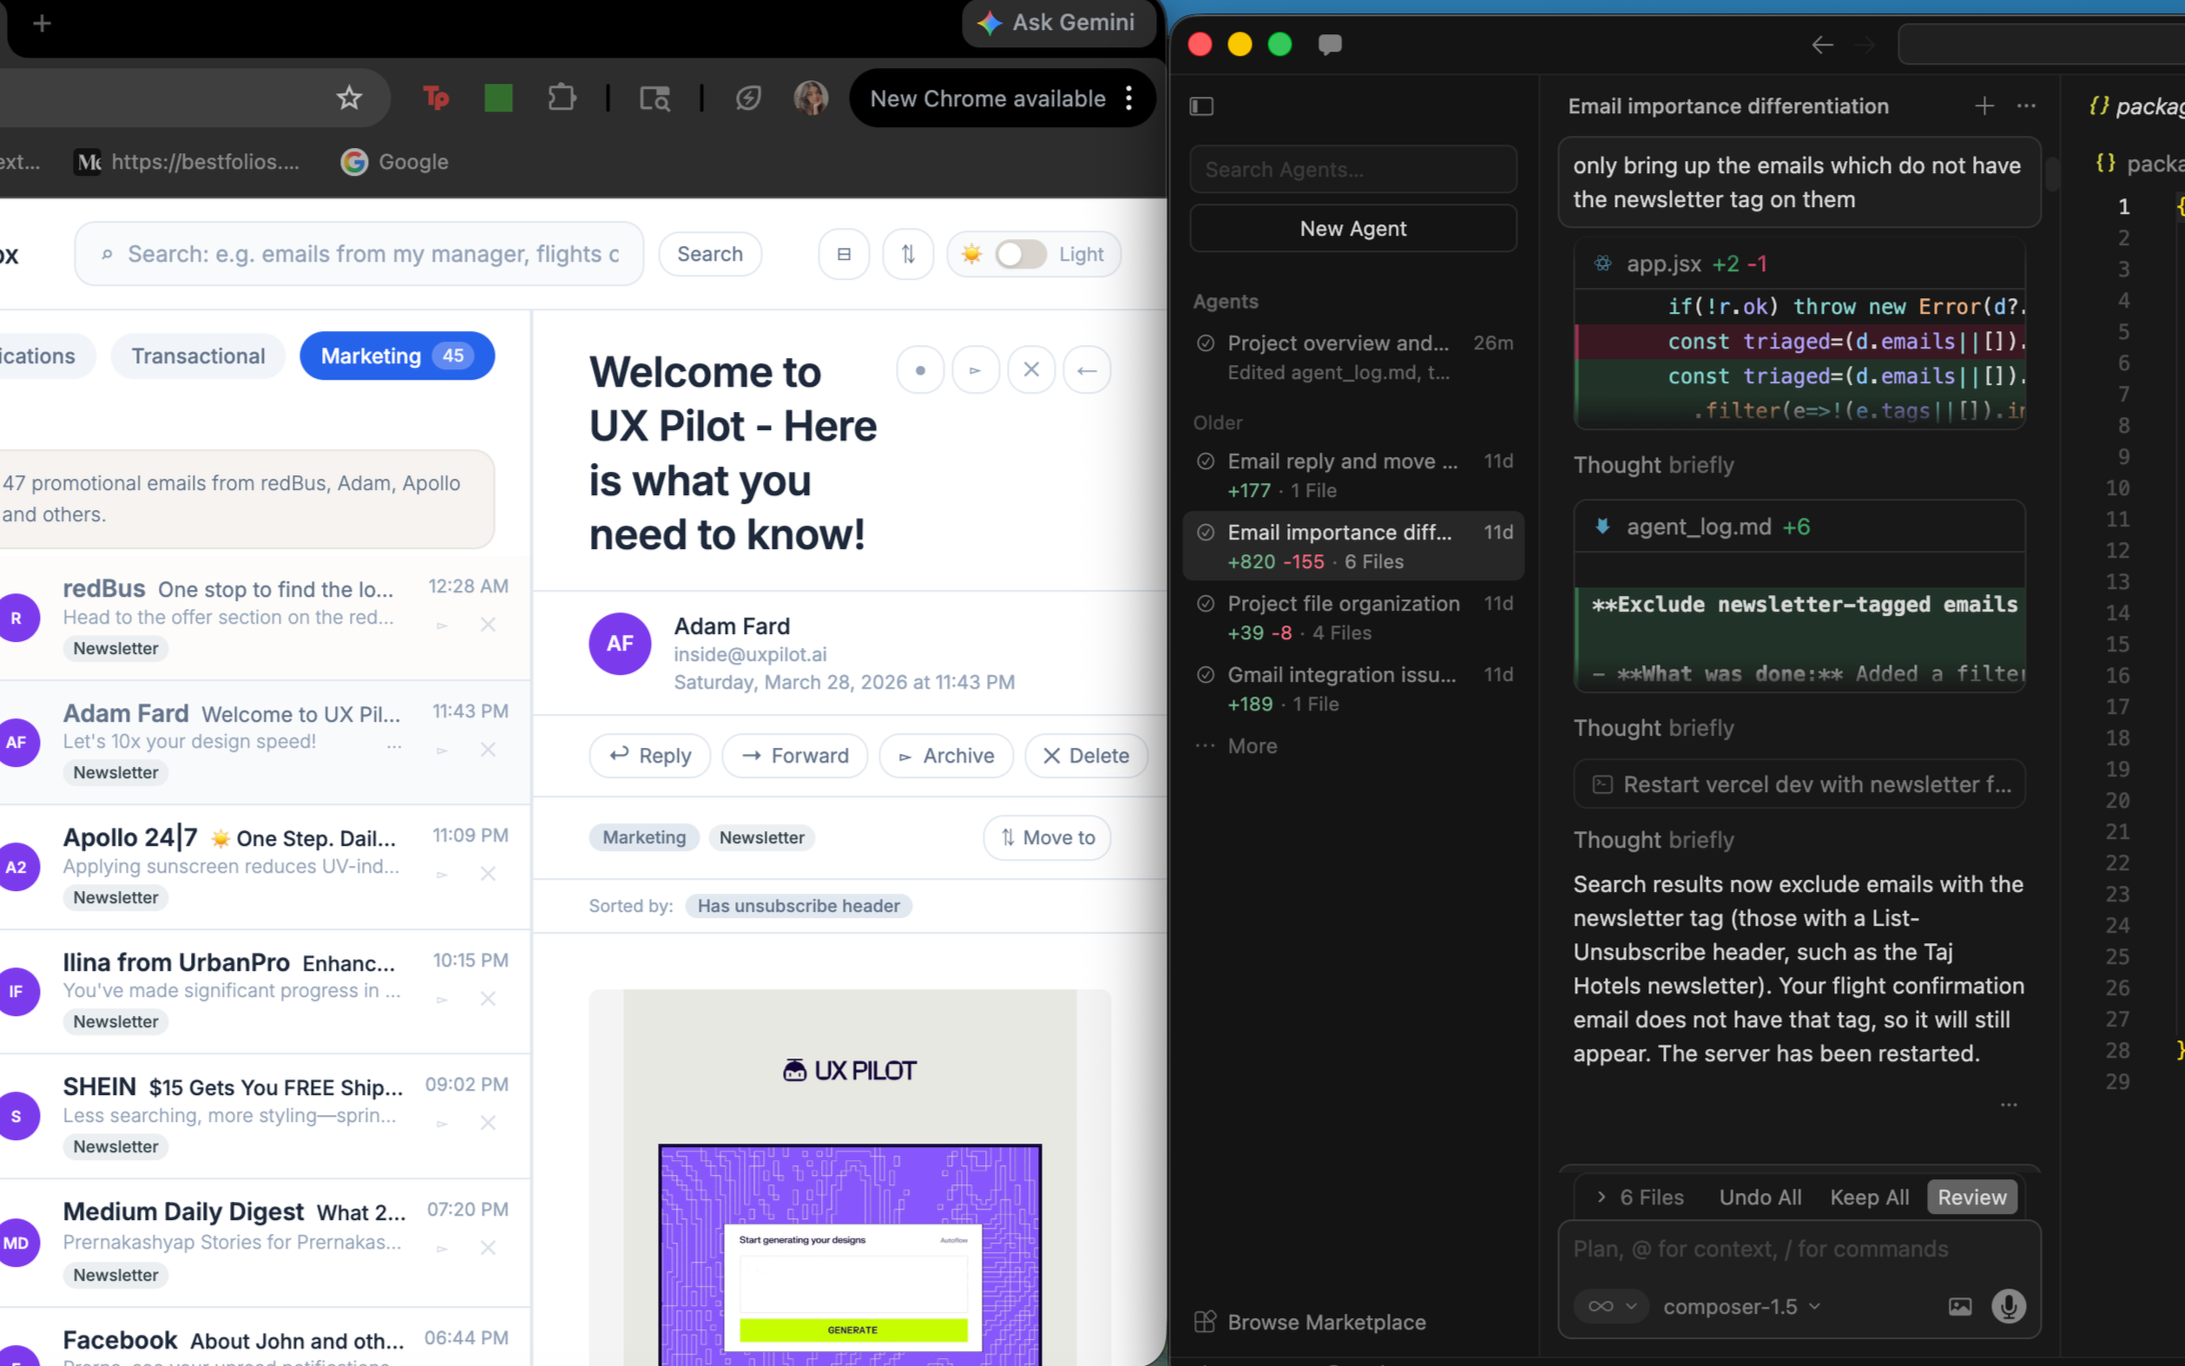2185x1366 pixels.
Task: Open the composer-1.5 model dropdown
Action: click(x=1740, y=1306)
